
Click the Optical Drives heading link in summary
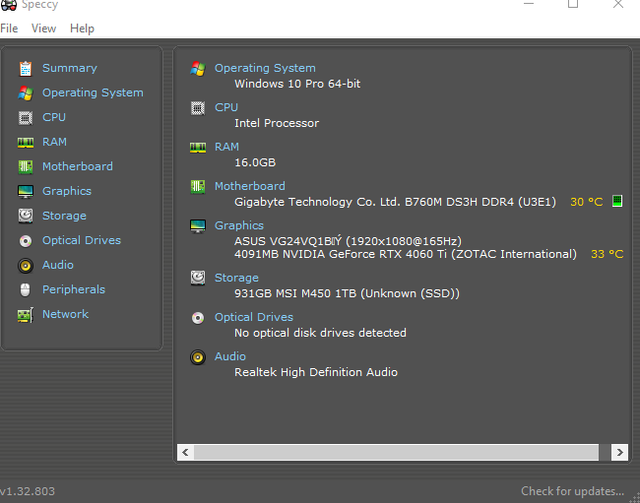(x=254, y=317)
